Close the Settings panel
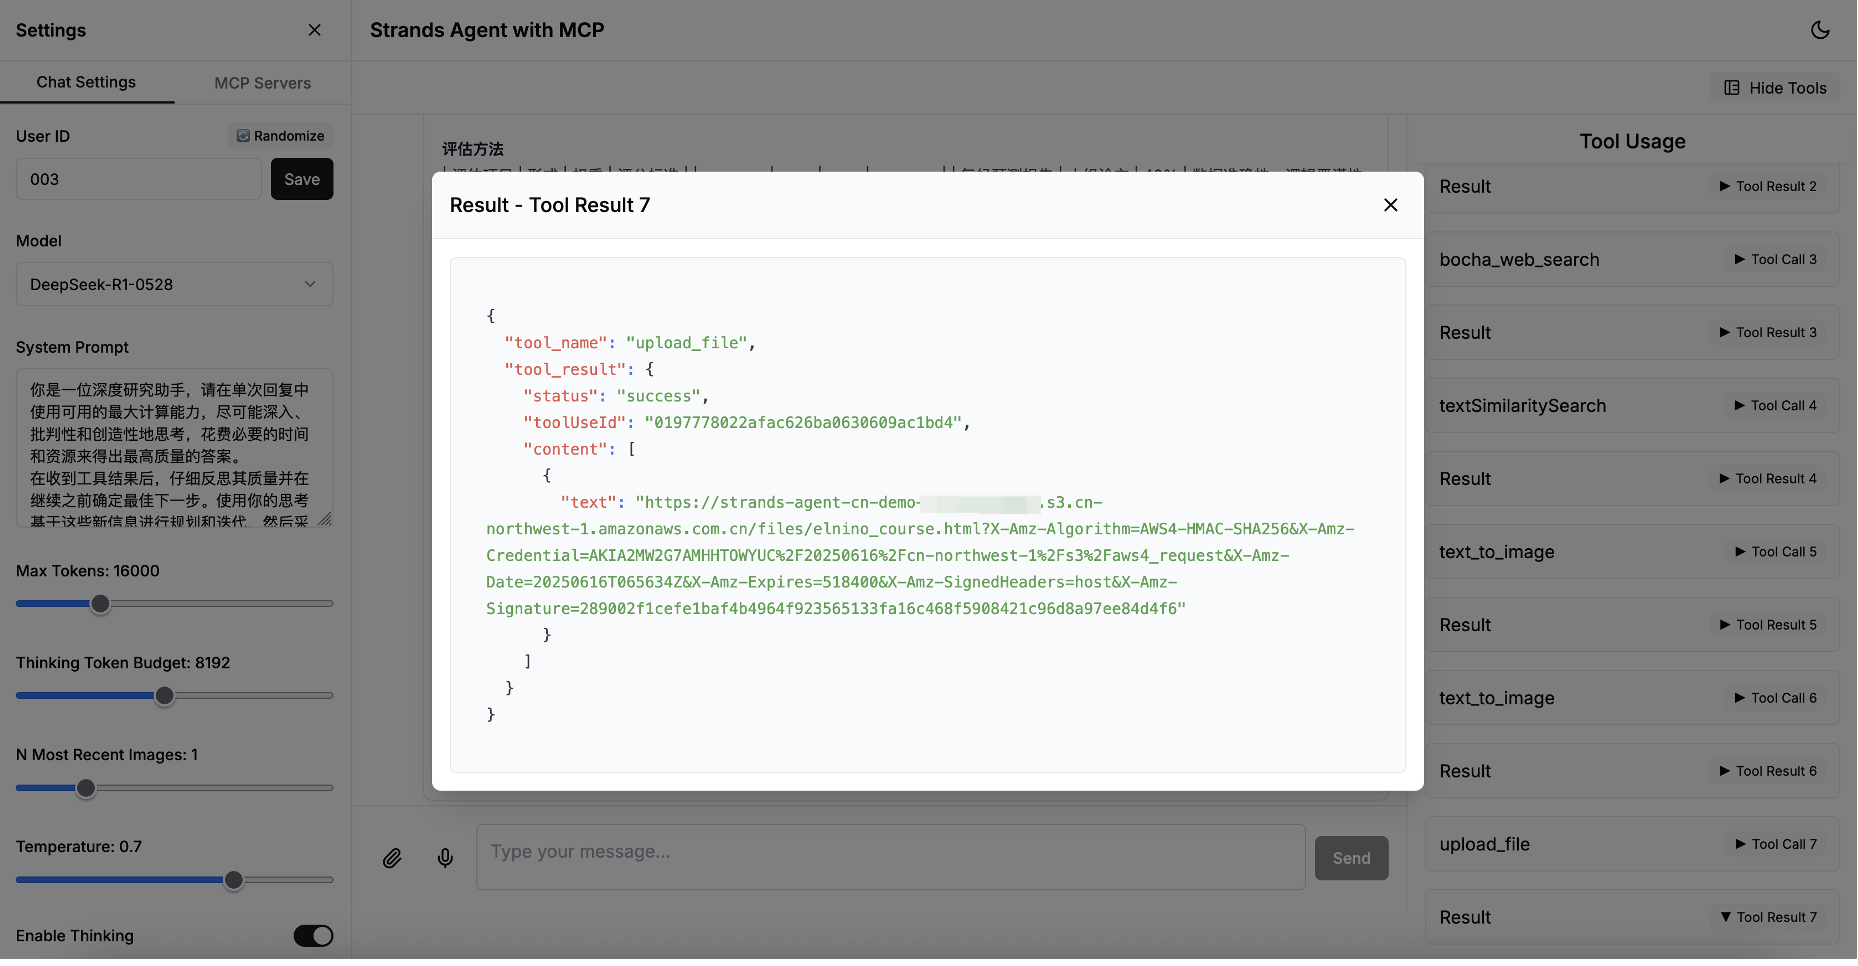The image size is (1858, 966). pos(314,30)
